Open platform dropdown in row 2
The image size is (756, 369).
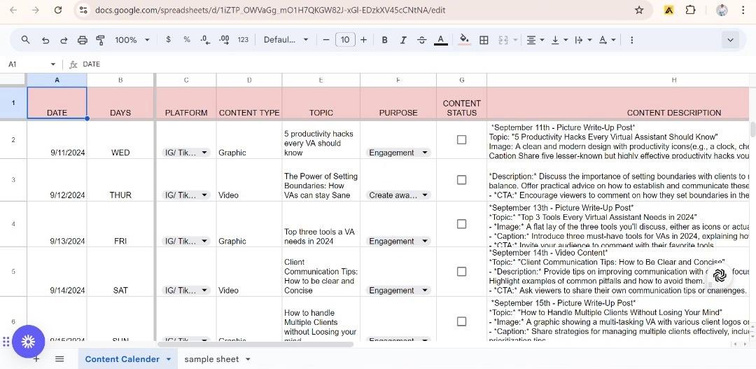tap(186, 152)
